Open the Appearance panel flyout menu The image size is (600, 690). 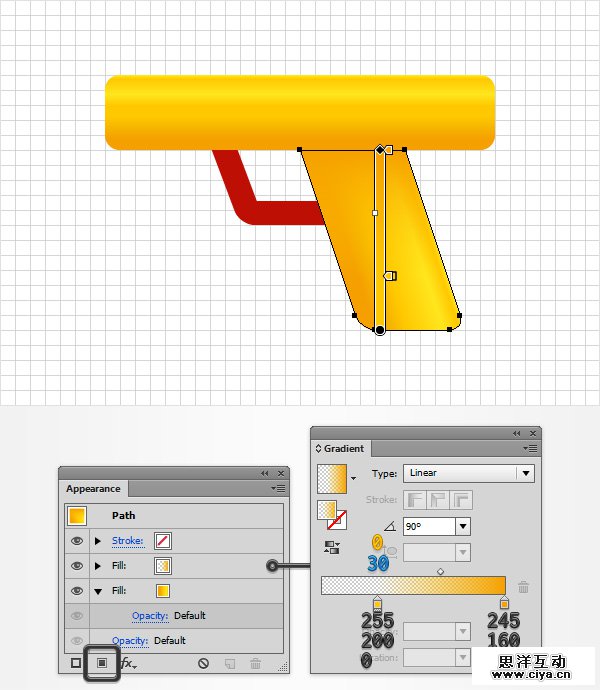[x=278, y=488]
